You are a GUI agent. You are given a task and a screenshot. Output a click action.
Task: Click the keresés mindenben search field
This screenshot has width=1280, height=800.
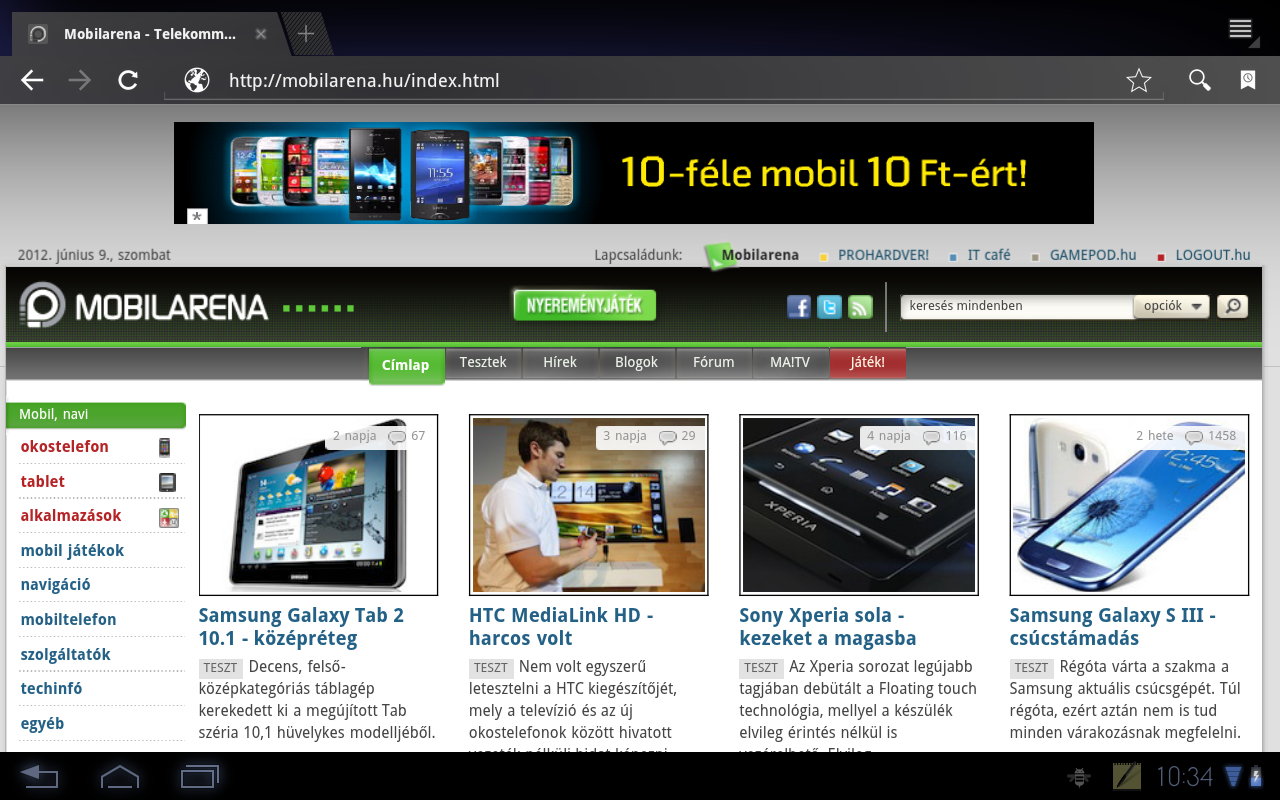[x=1016, y=307]
